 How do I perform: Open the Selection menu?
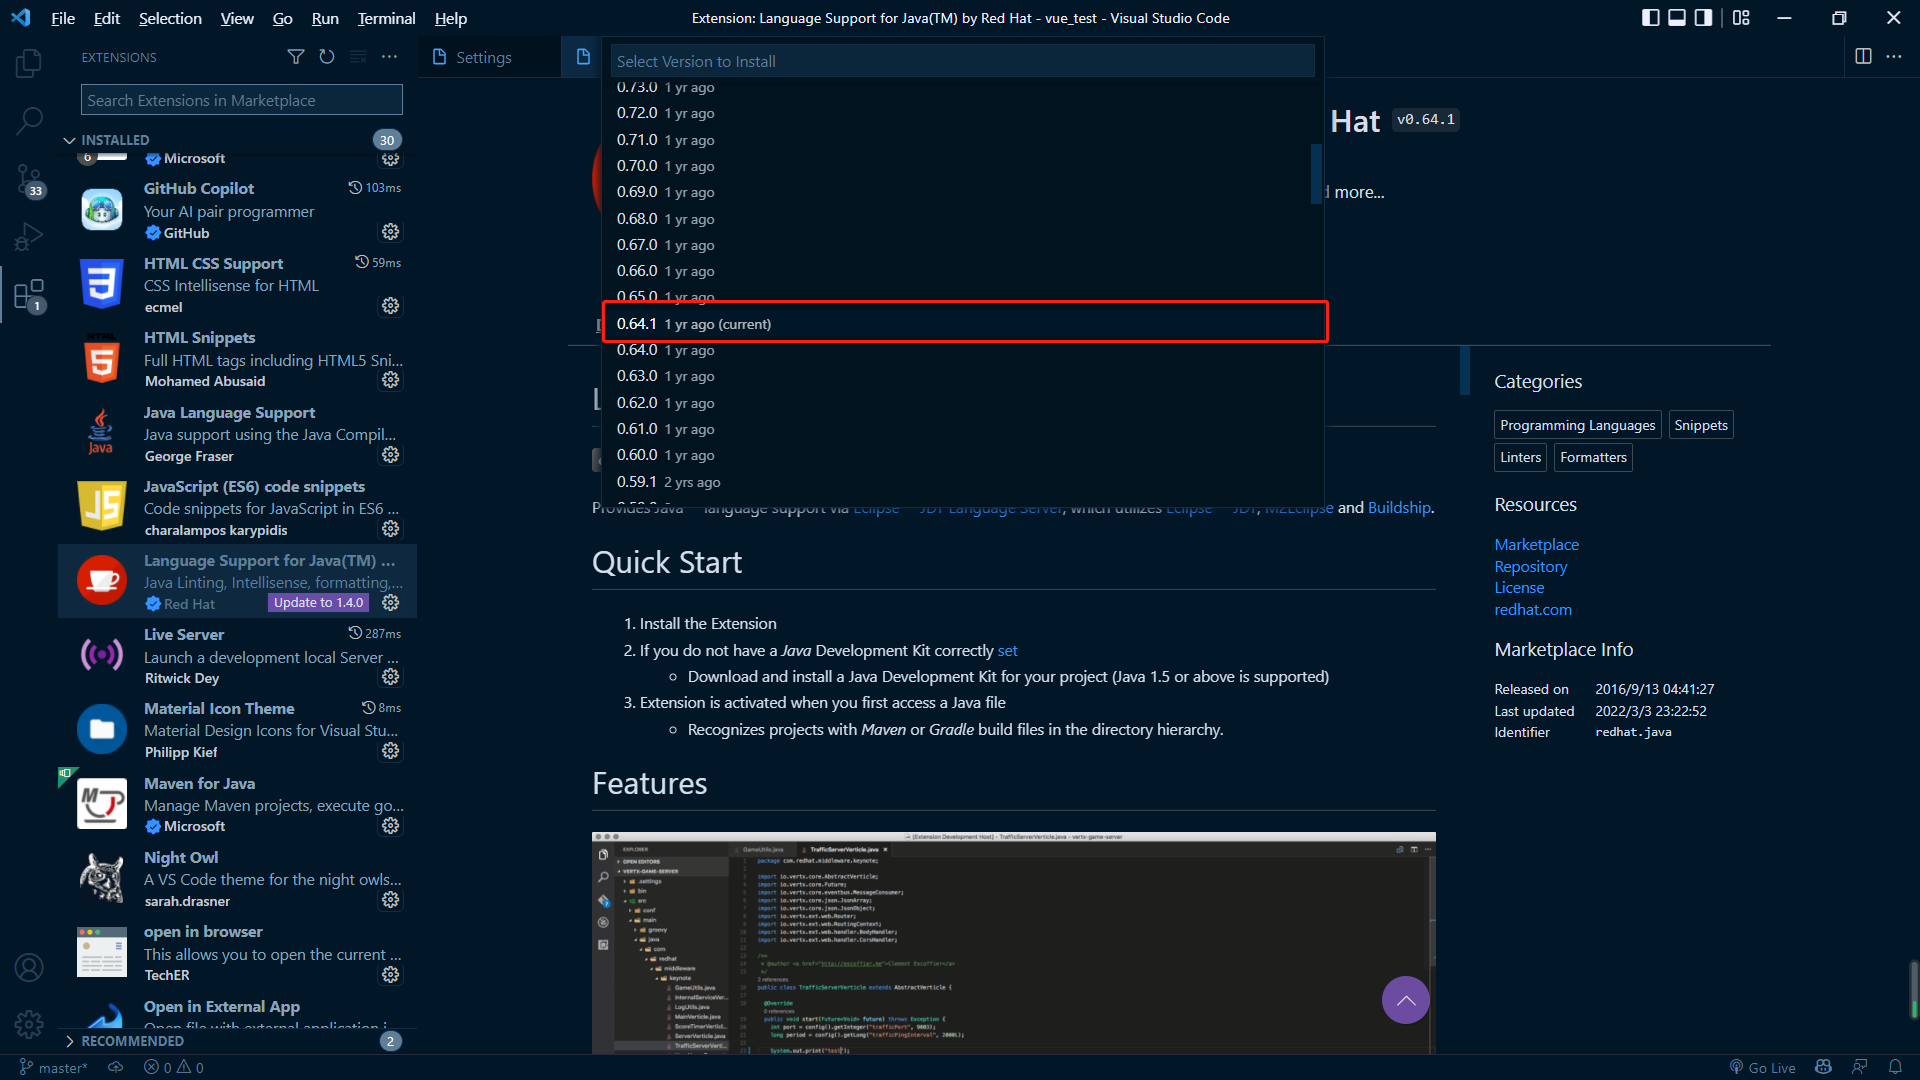pyautogui.click(x=170, y=18)
